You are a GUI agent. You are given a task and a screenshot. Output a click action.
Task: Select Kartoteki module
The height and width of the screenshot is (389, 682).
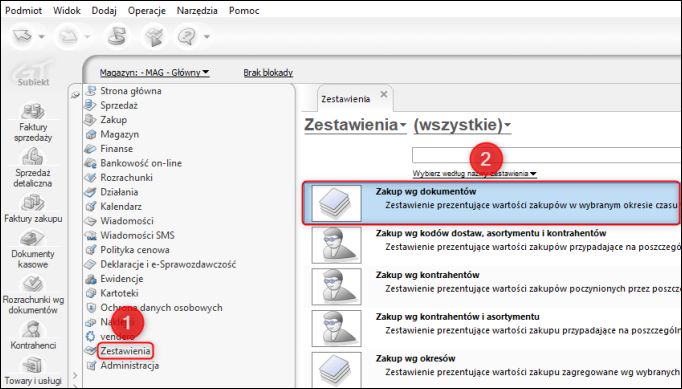[x=121, y=293]
